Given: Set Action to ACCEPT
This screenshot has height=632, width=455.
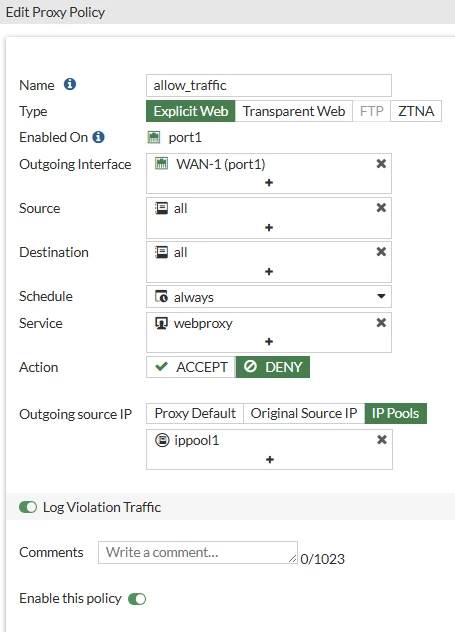Looking at the screenshot, I should 191,367.
